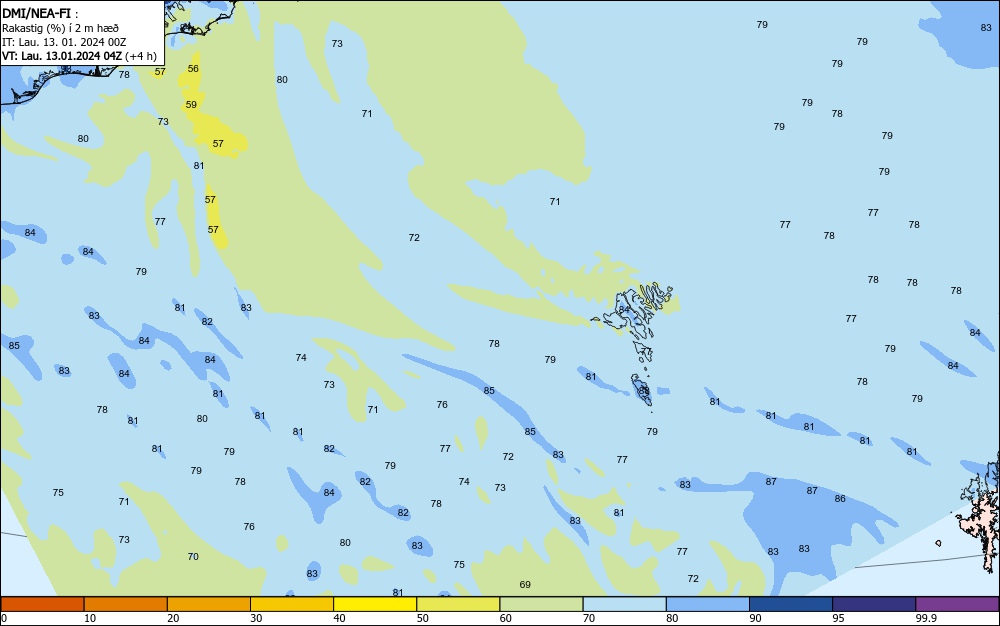Click the purple legend band above 99.9
The width and height of the screenshot is (1000, 626).
tap(957, 604)
